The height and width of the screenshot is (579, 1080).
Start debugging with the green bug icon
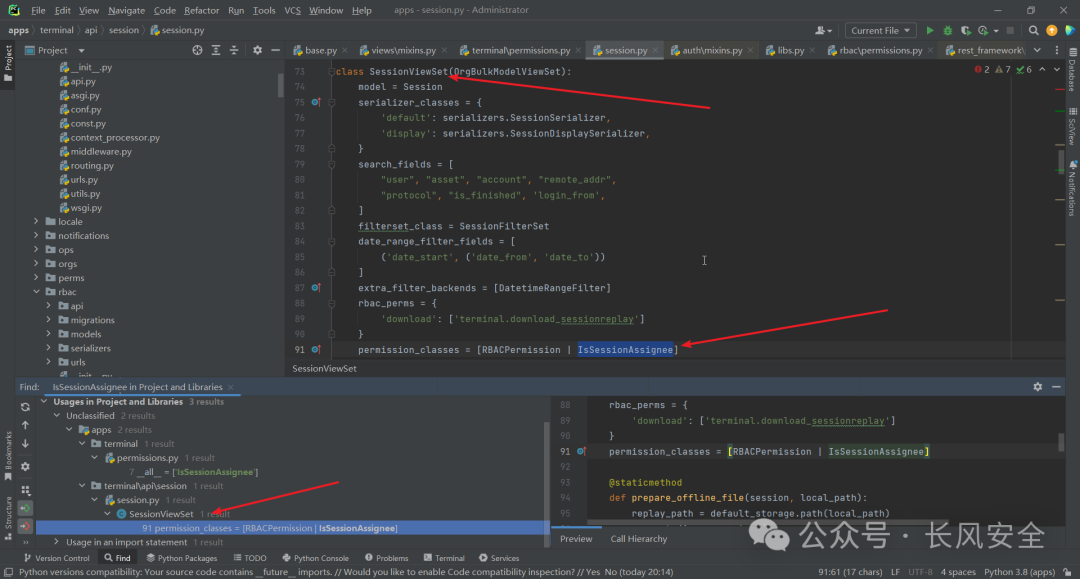pyautogui.click(x=948, y=30)
